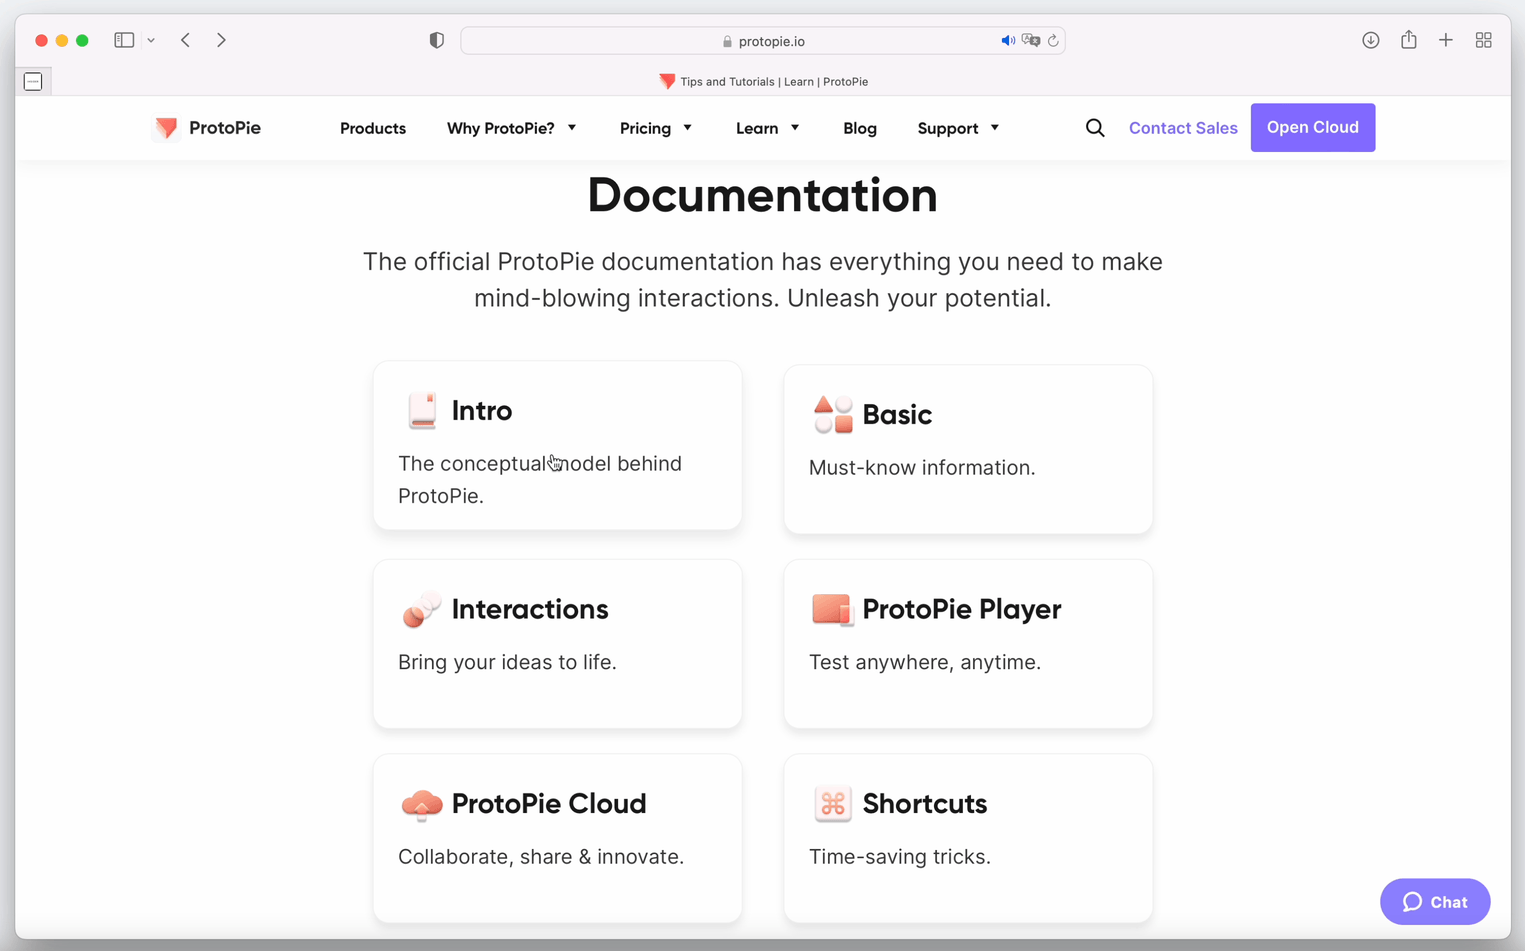Image resolution: width=1525 pixels, height=951 pixels.
Task: Open the Chat button
Action: click(1435, 902)
